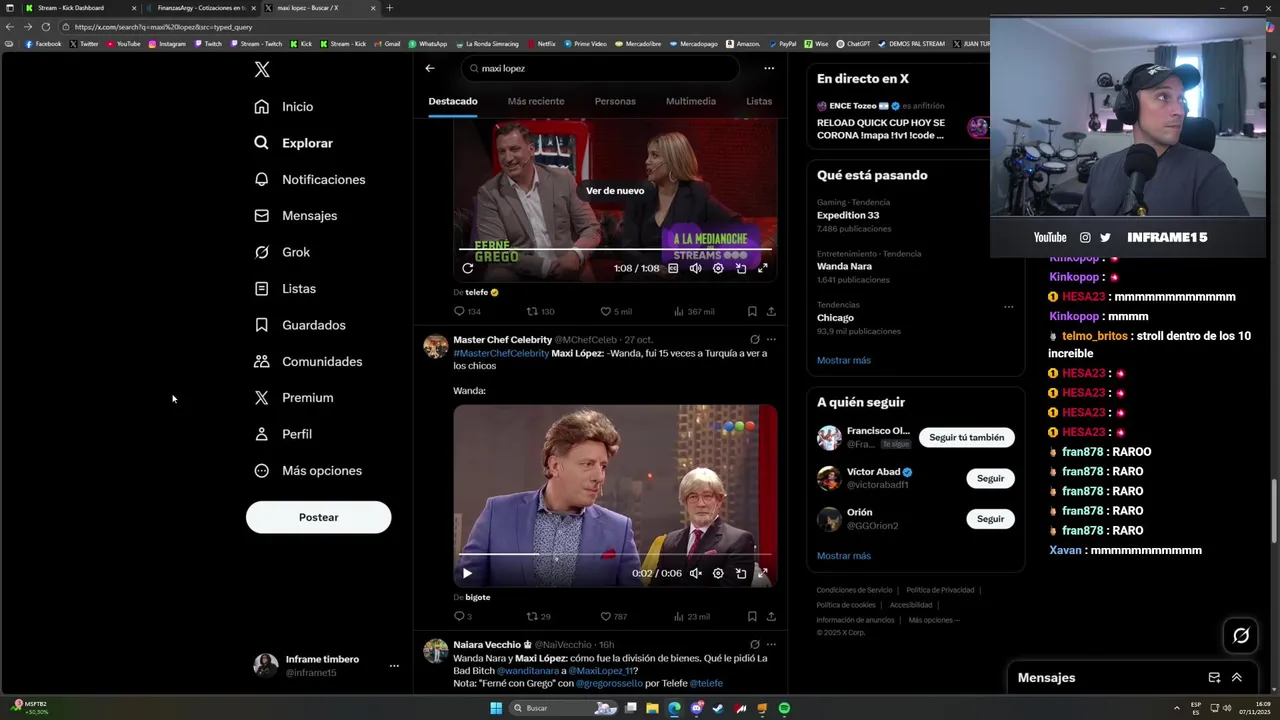1280x720 pixels.
Task: Switch to Multimedia tab
Action: pos(691,102)
